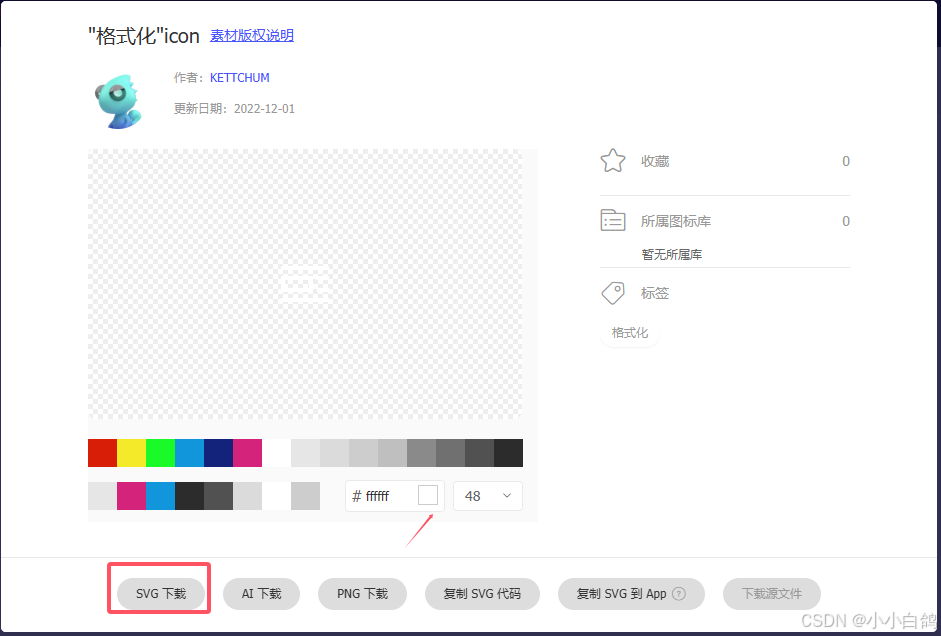This screenshot has height=636, width=941.
Task: Click the 所属图标库 library folder icon
Action: click(613, 220)
